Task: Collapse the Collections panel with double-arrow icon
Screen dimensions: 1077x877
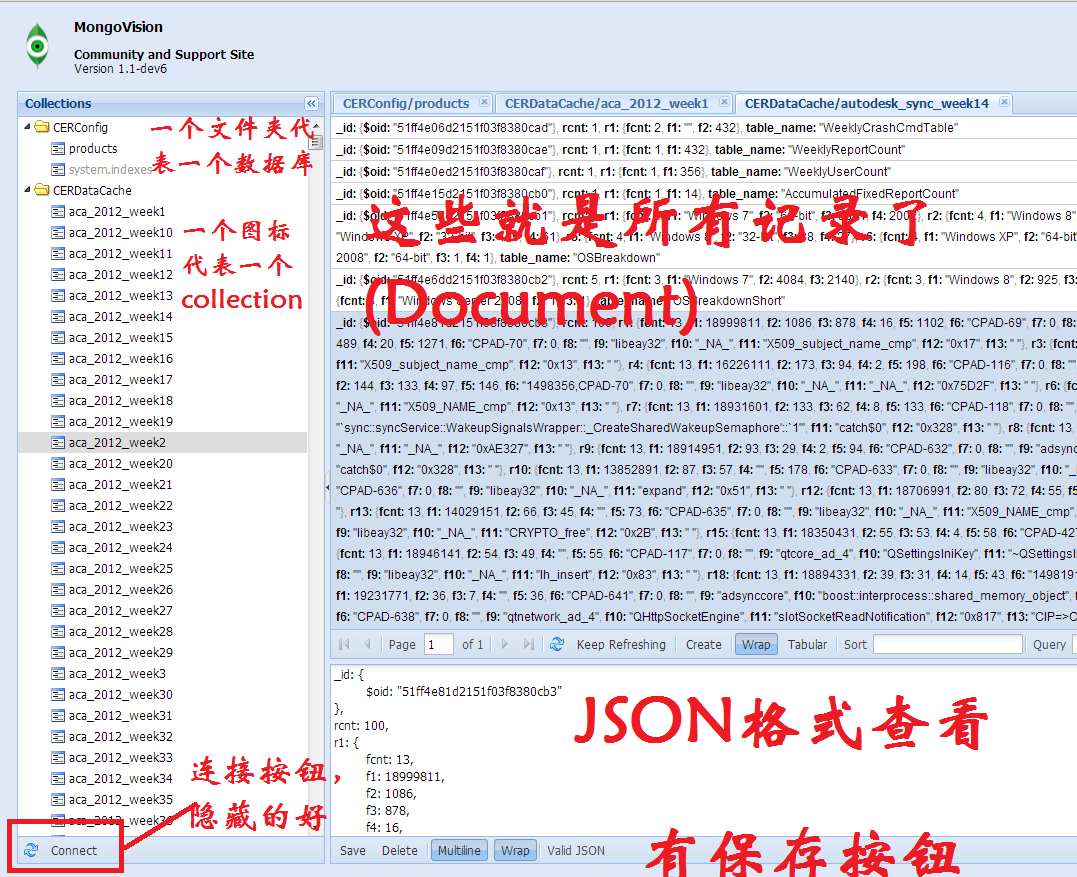Action: [x=311, y=104]
